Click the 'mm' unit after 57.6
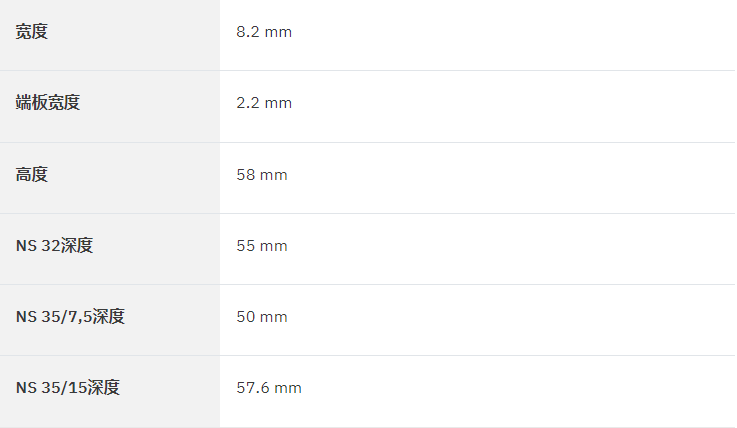This screenshot has width=737, height=428. 288,388
